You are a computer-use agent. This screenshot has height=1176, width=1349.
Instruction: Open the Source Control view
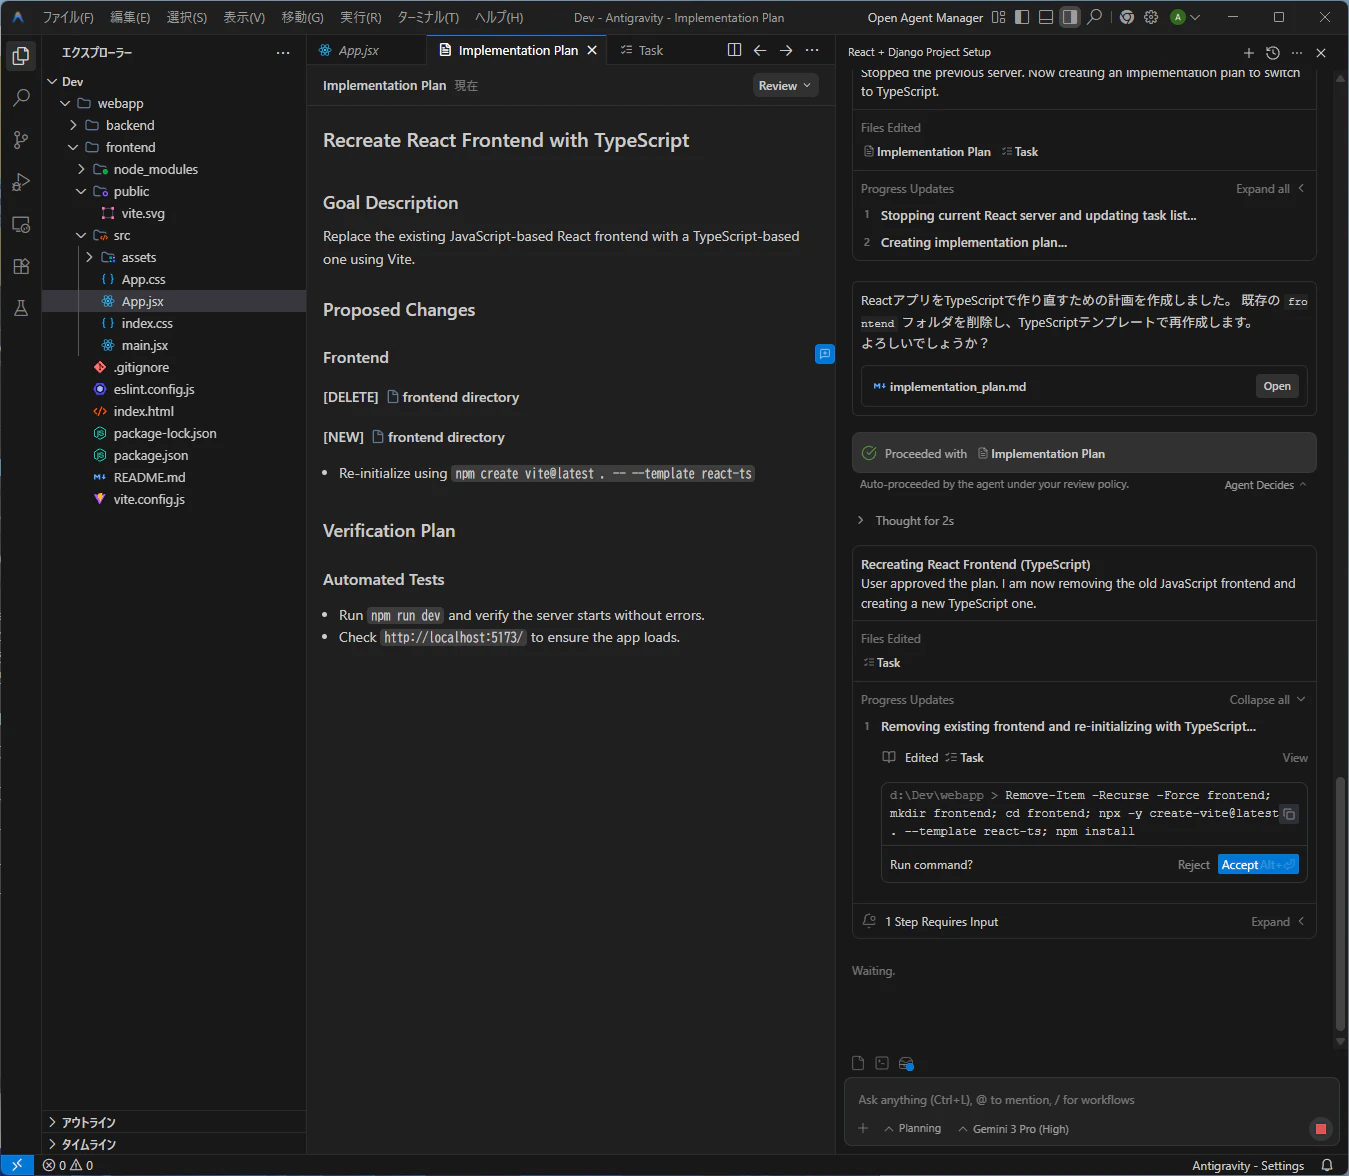[x=21, y=140]
